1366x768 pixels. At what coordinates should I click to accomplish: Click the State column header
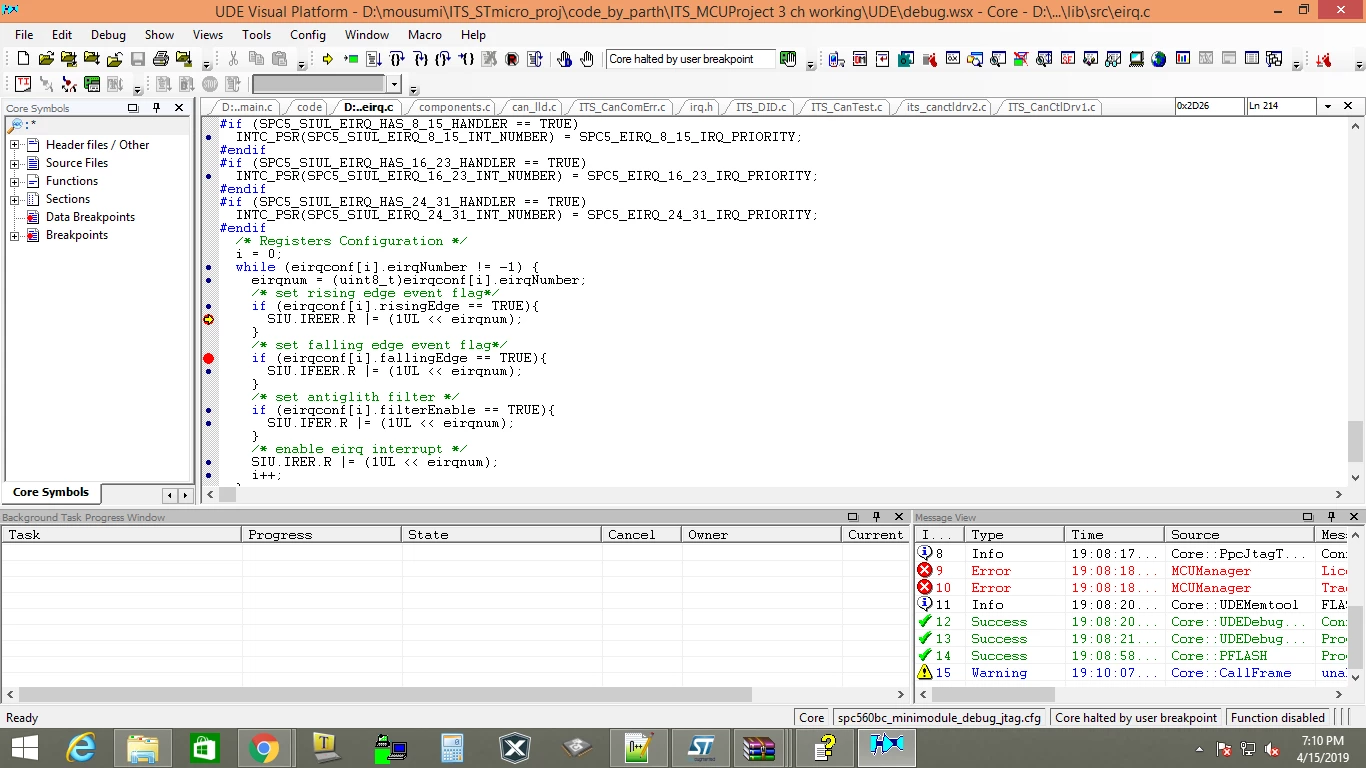tap(501, 535)
